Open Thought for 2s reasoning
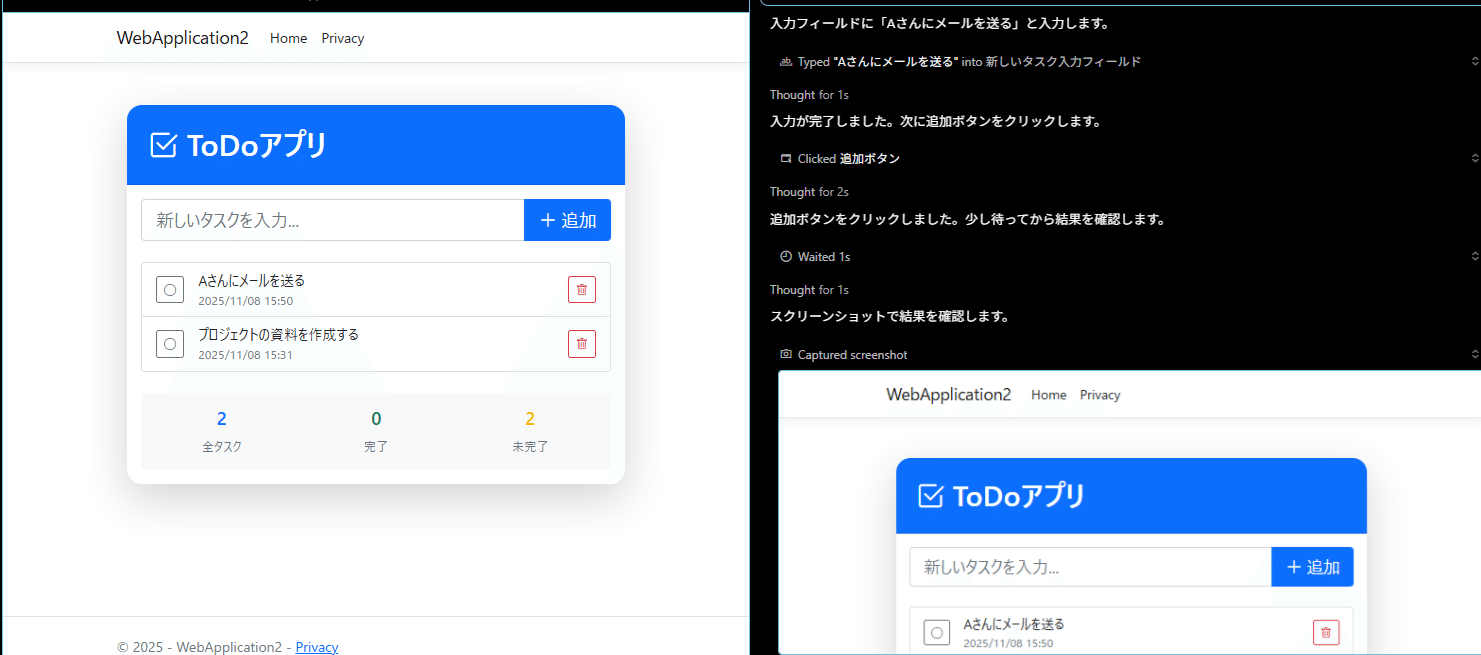This screenshot has height=655, width=1481. tap(809, 192)
